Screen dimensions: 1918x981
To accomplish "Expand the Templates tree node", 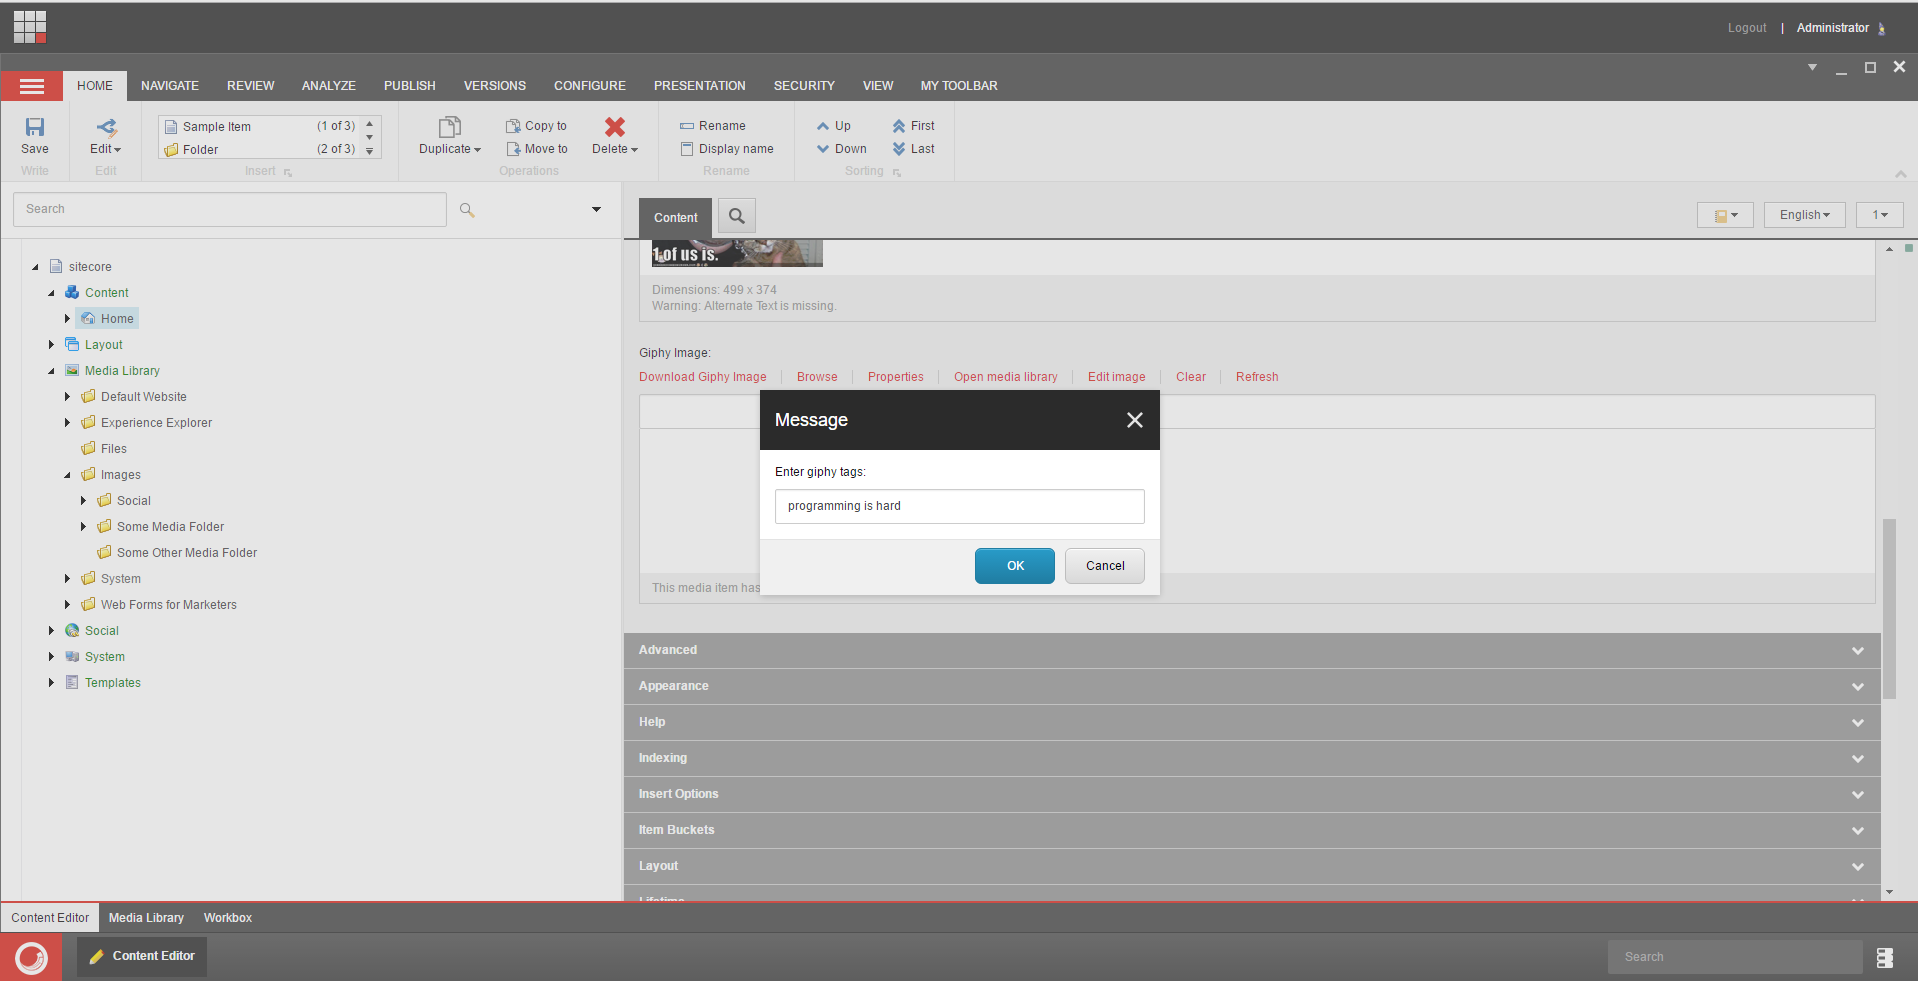I will (52, 683).
